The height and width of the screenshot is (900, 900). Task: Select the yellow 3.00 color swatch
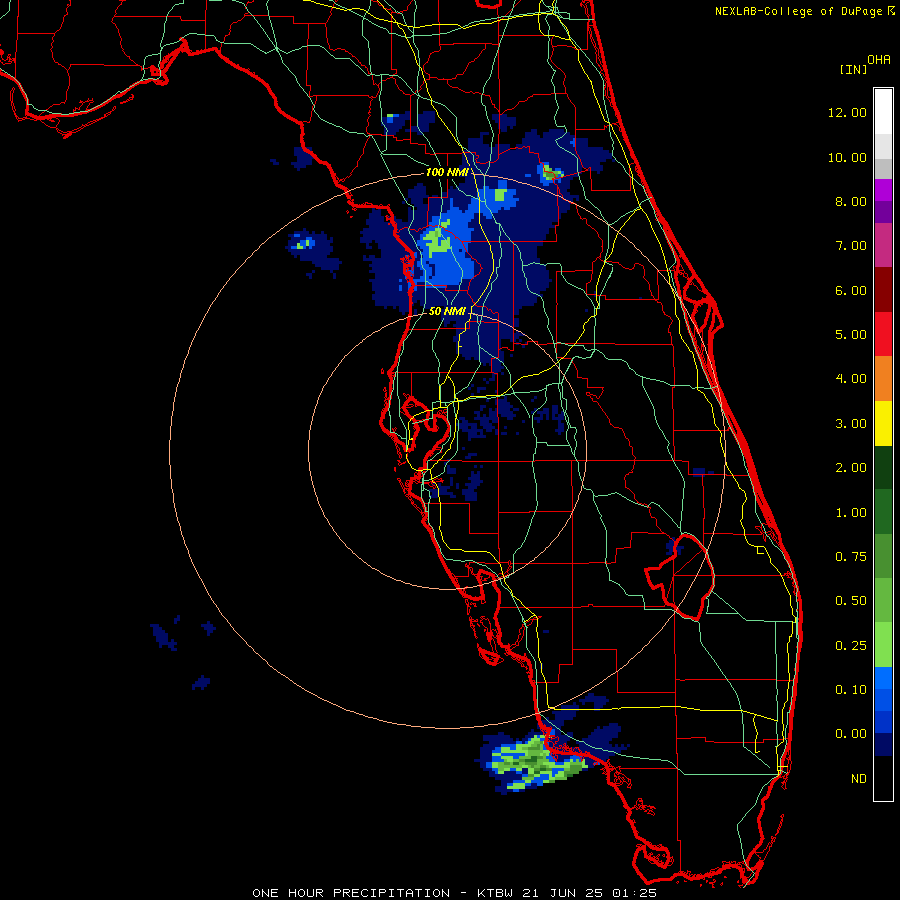click(883, 423)
